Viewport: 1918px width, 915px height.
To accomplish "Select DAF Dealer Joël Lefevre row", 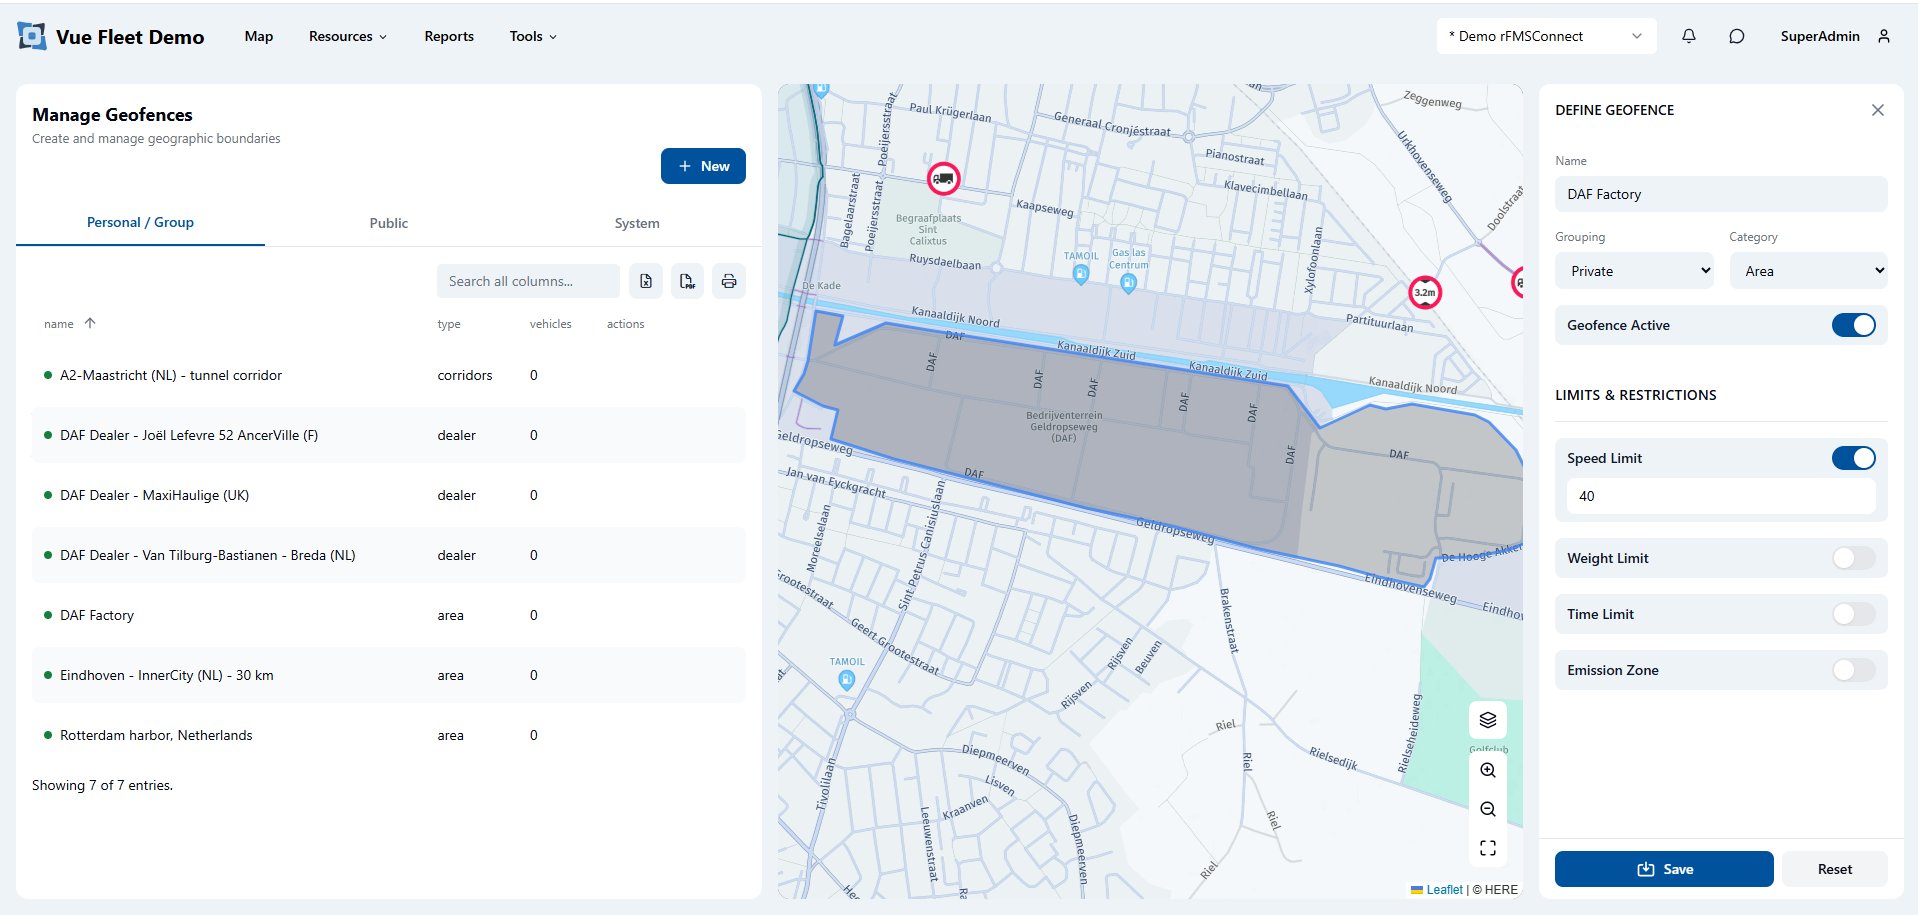I will [389, 435].
